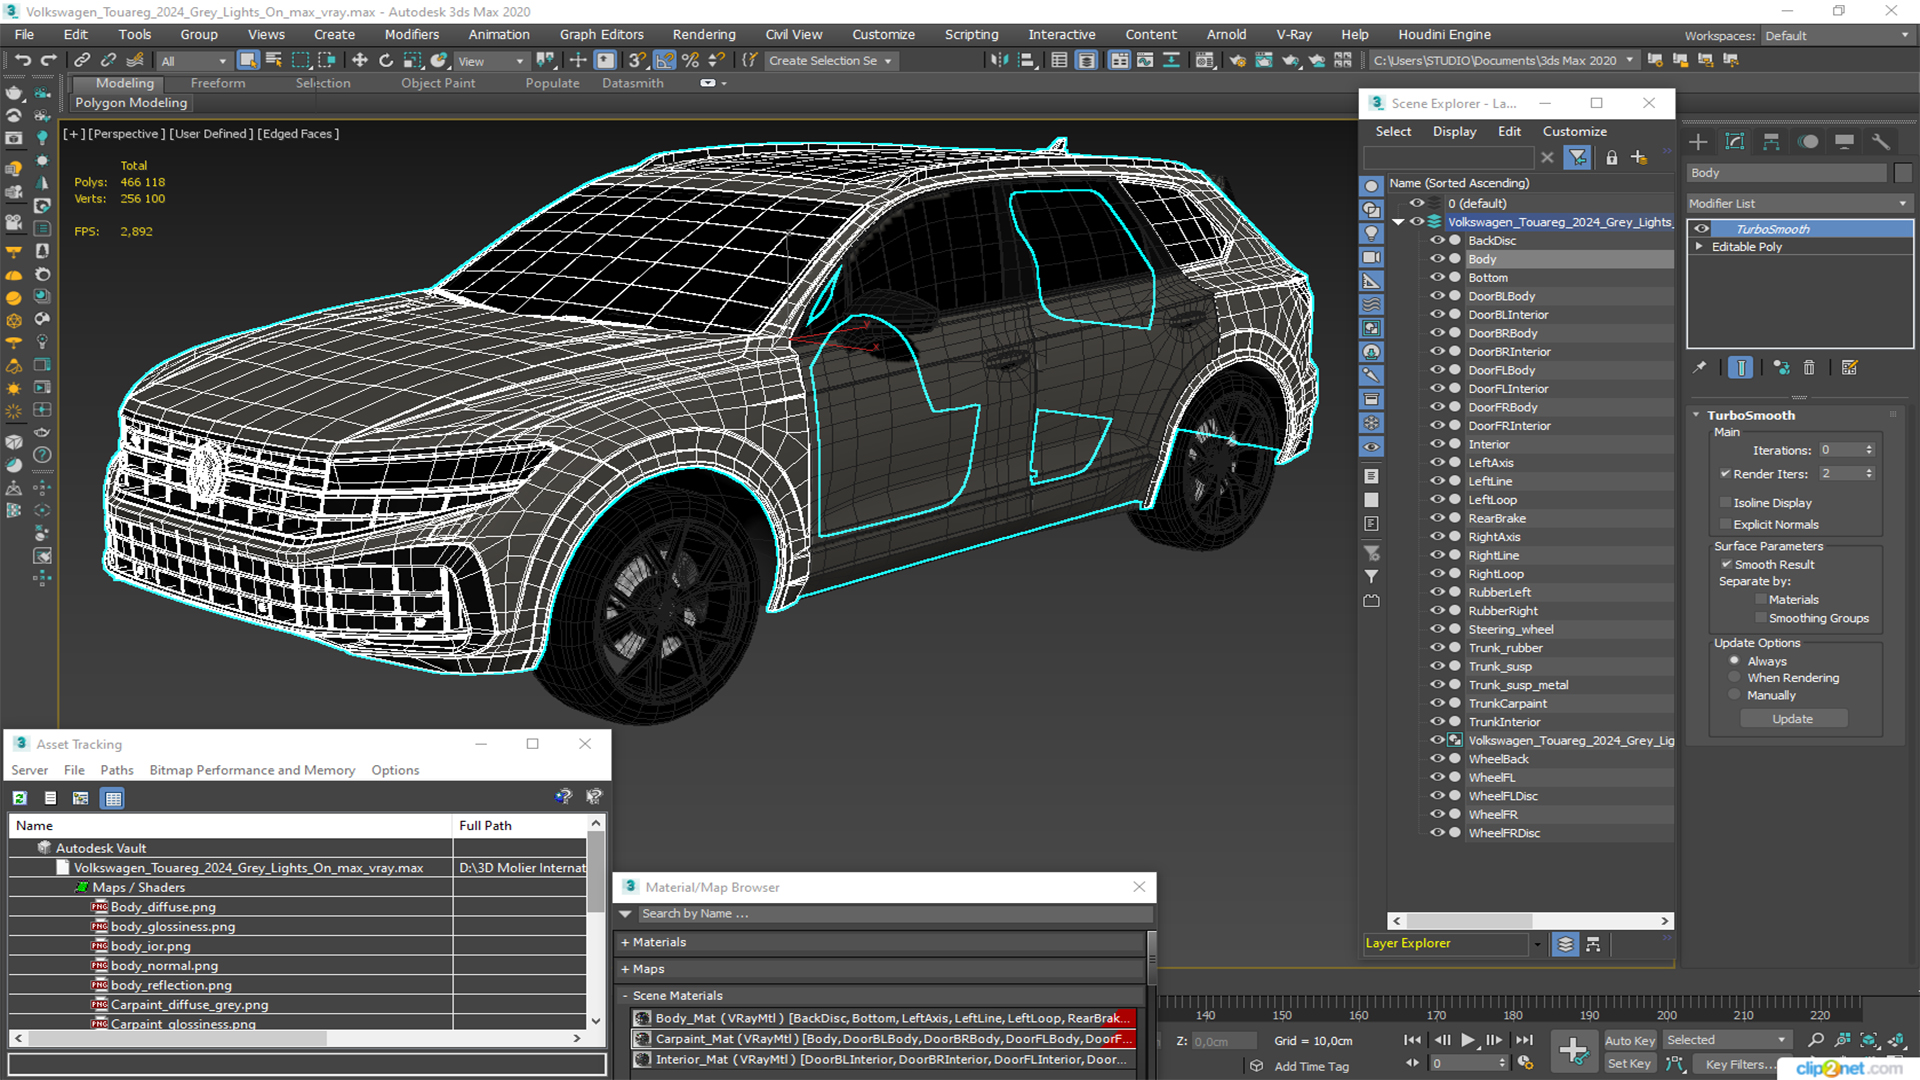
Task: Open the Modifiers menu
Action: pyautogui.click(x=410, y=33)
